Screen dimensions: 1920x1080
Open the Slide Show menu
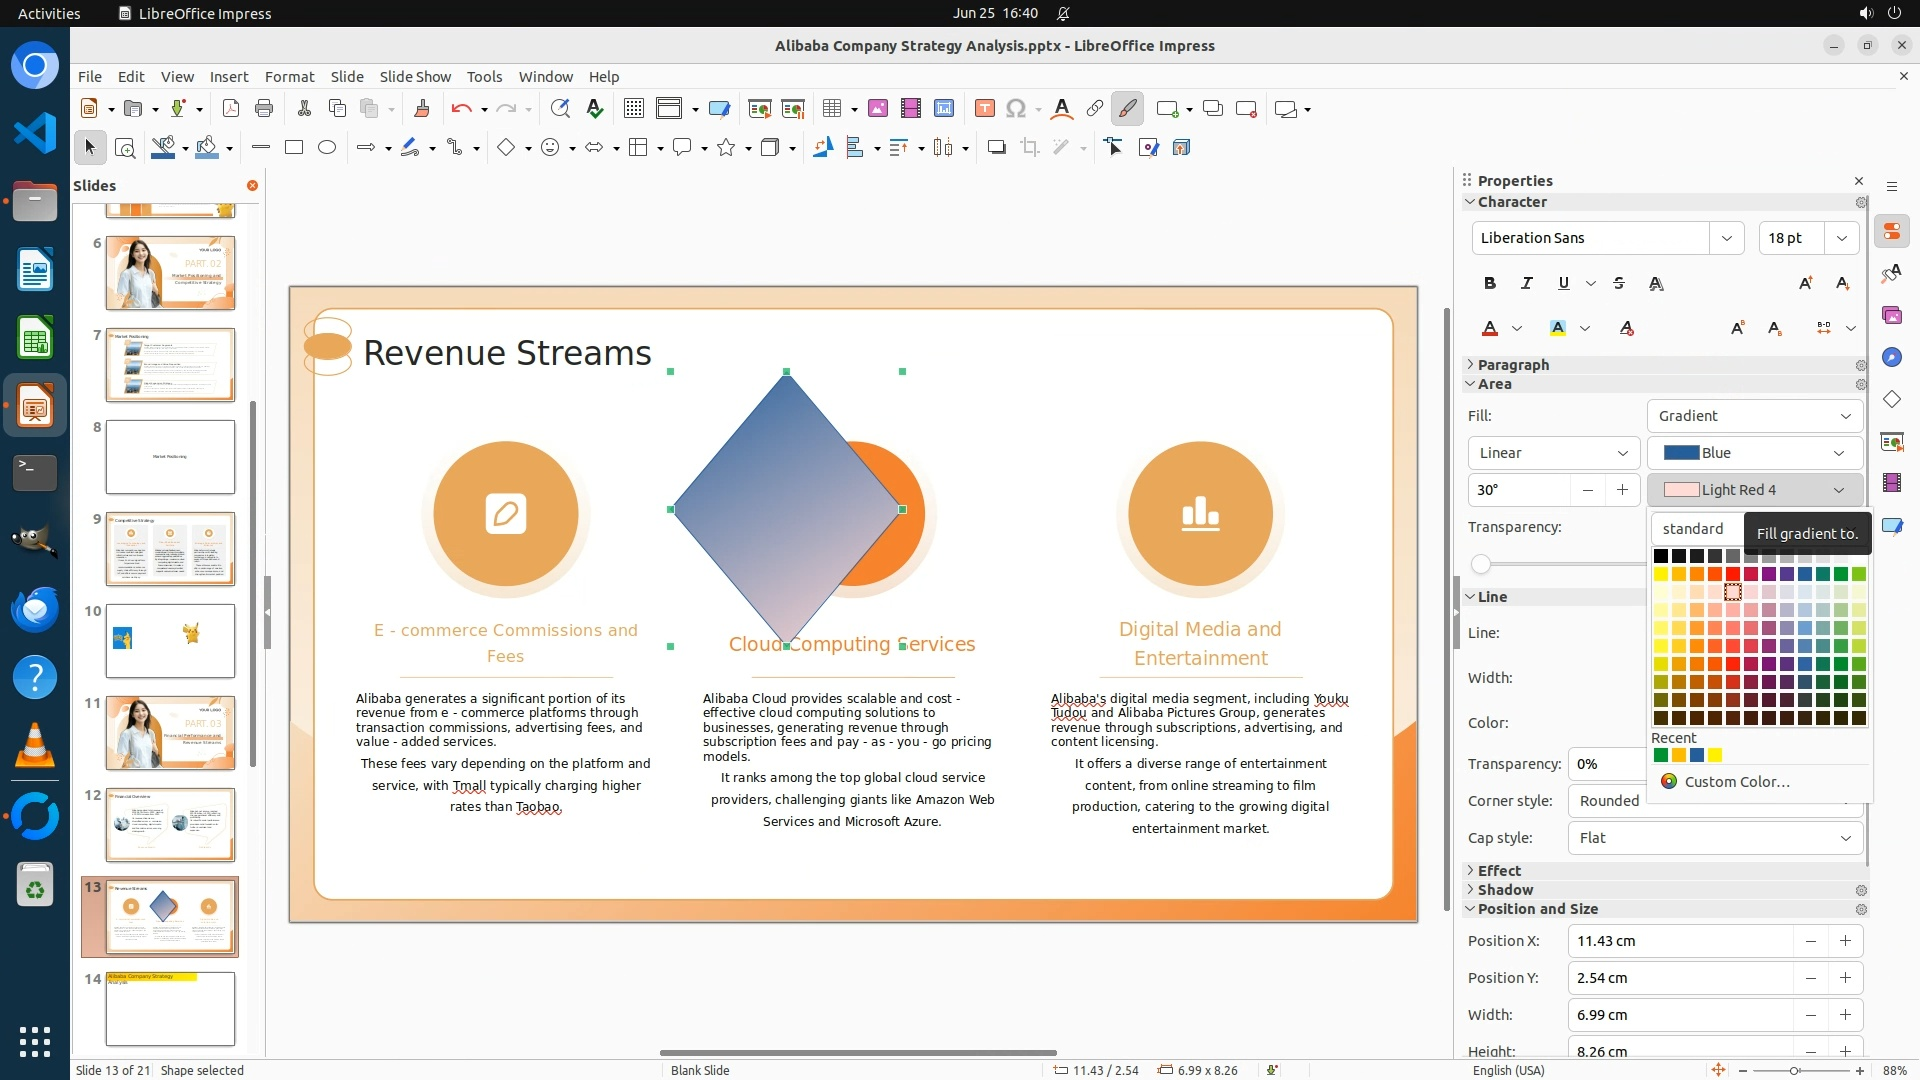tap(415, 77)
